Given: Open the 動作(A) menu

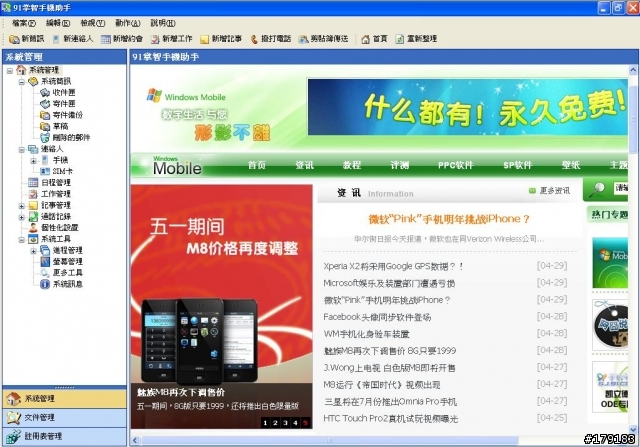Looking at the screenshot, I should (x=127, y=23).
